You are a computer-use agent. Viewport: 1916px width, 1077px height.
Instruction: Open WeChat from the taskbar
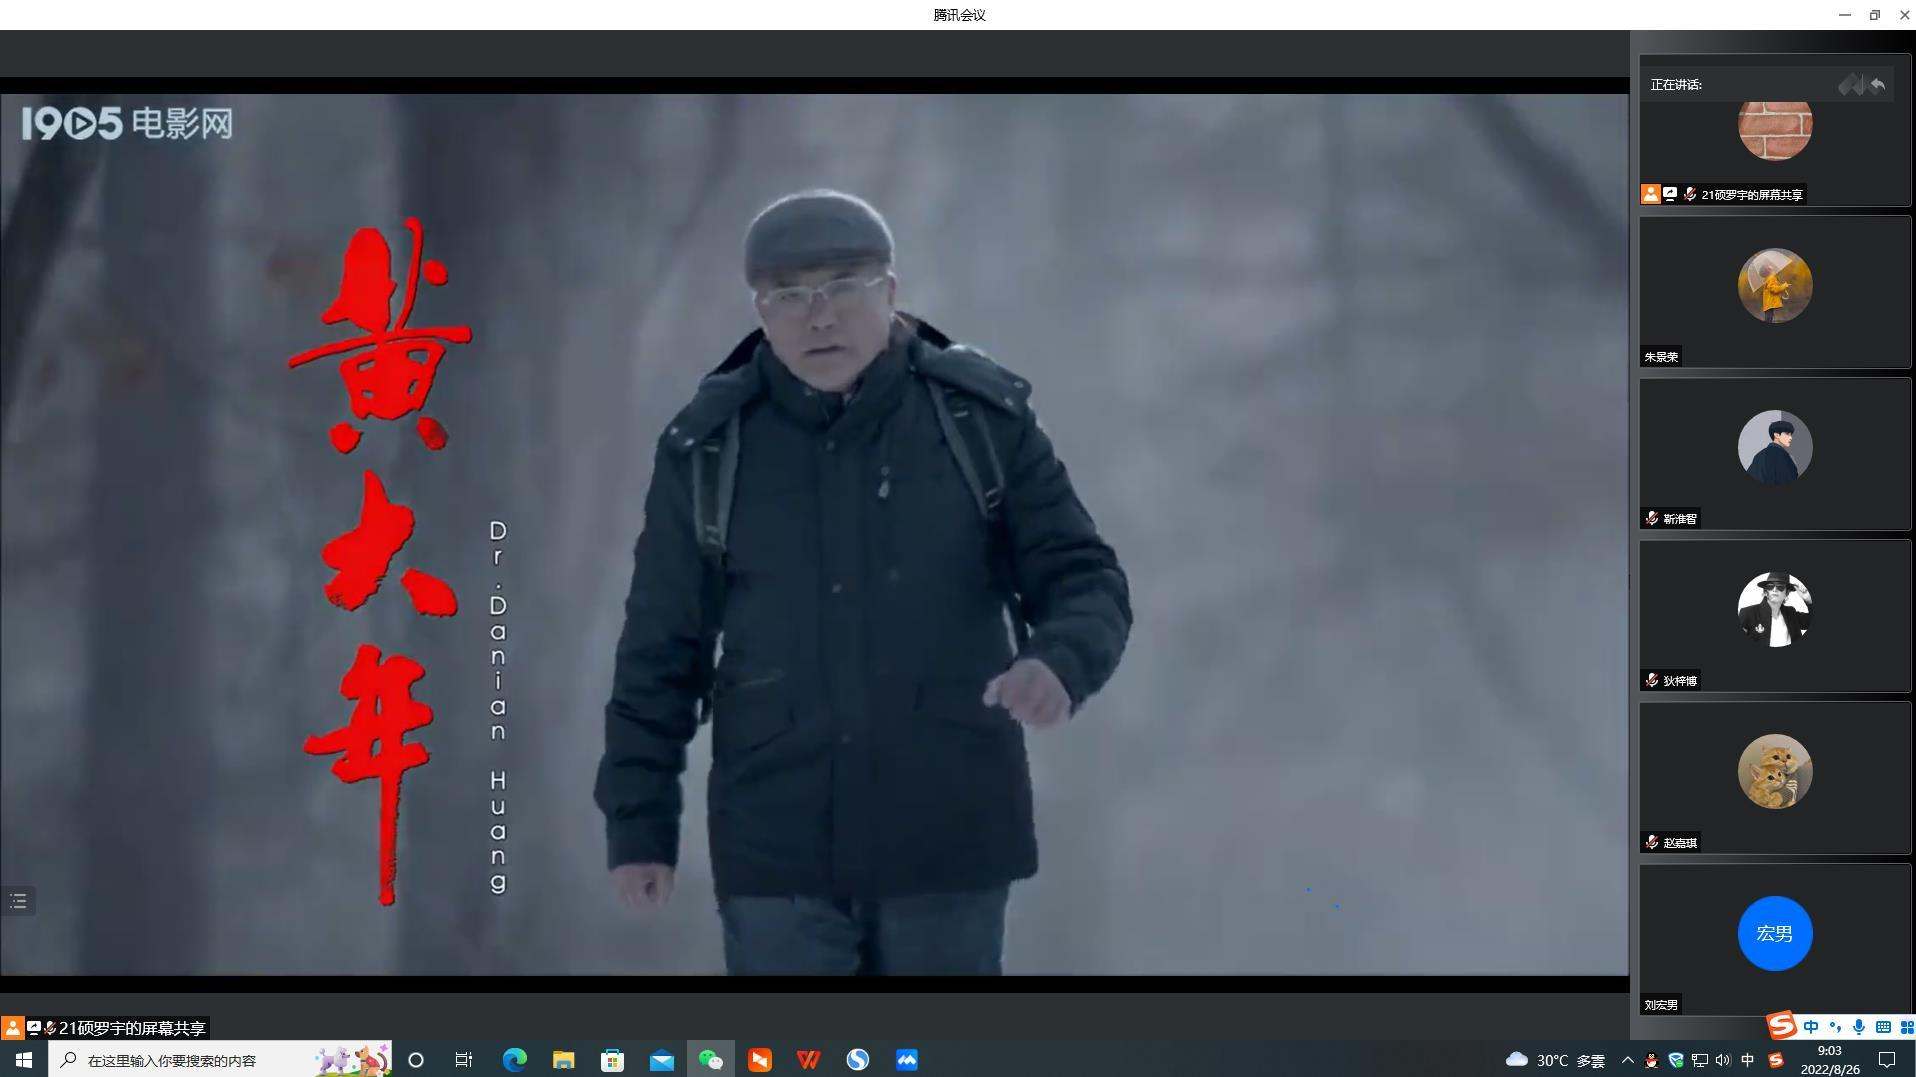[710, 1060]
